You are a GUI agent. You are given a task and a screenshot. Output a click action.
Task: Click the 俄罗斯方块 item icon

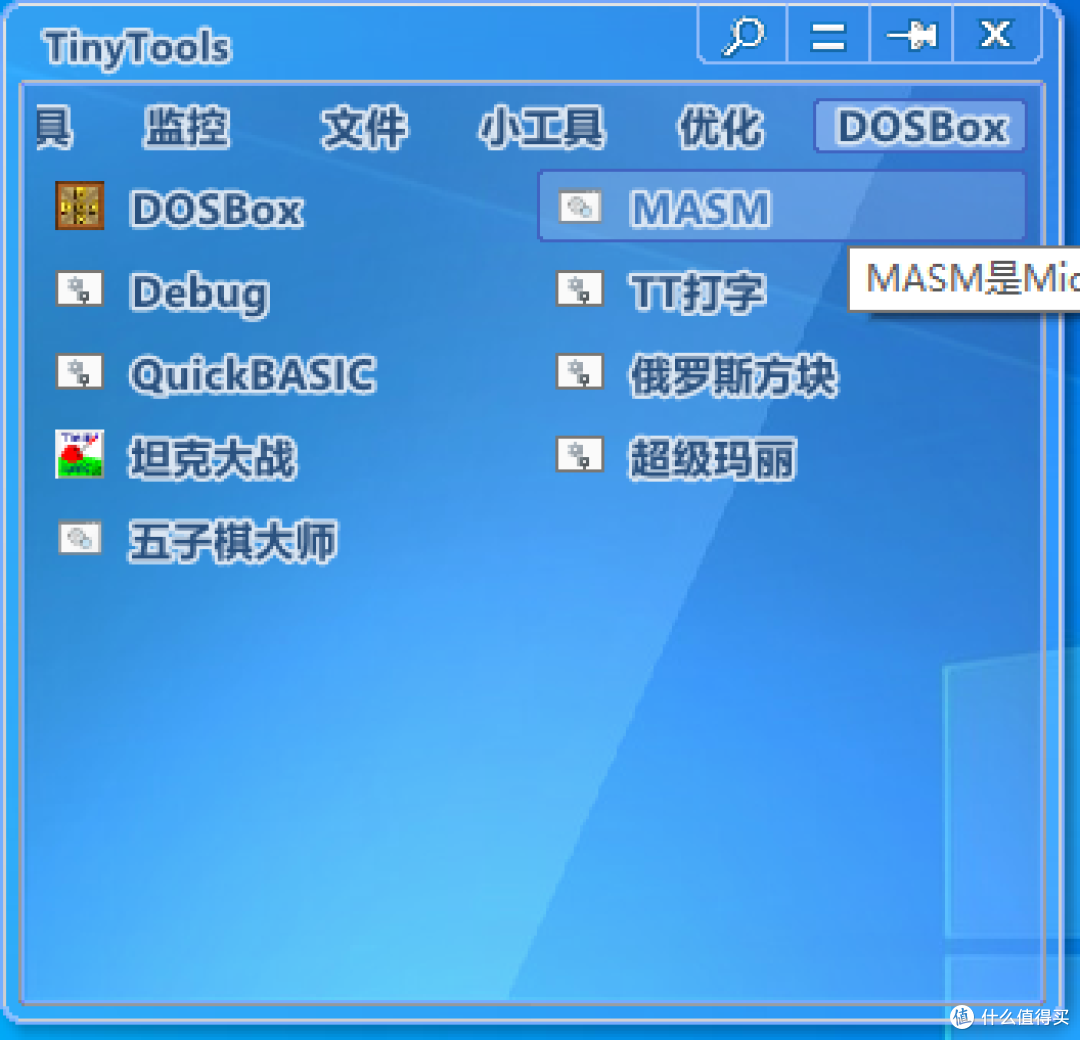pos(580,372)
